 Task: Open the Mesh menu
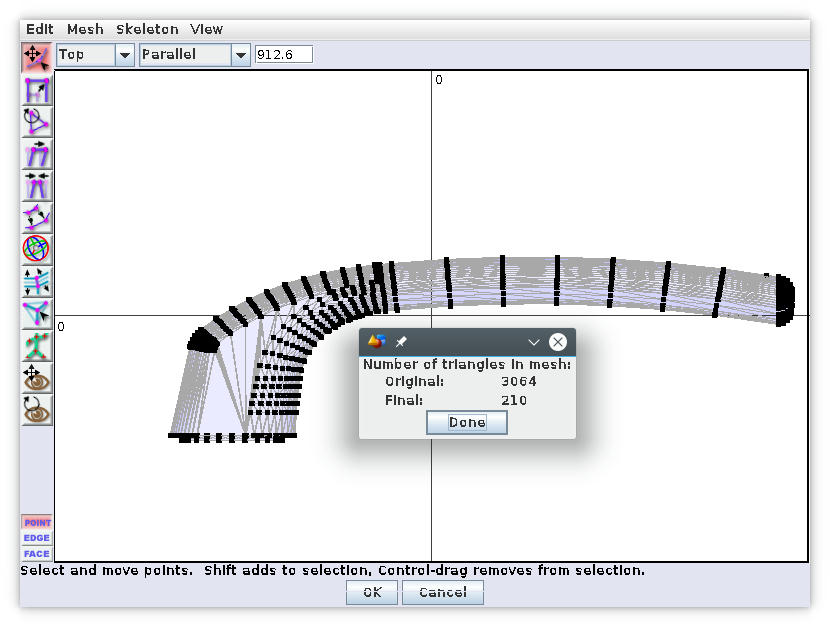(x=85, y=29)
